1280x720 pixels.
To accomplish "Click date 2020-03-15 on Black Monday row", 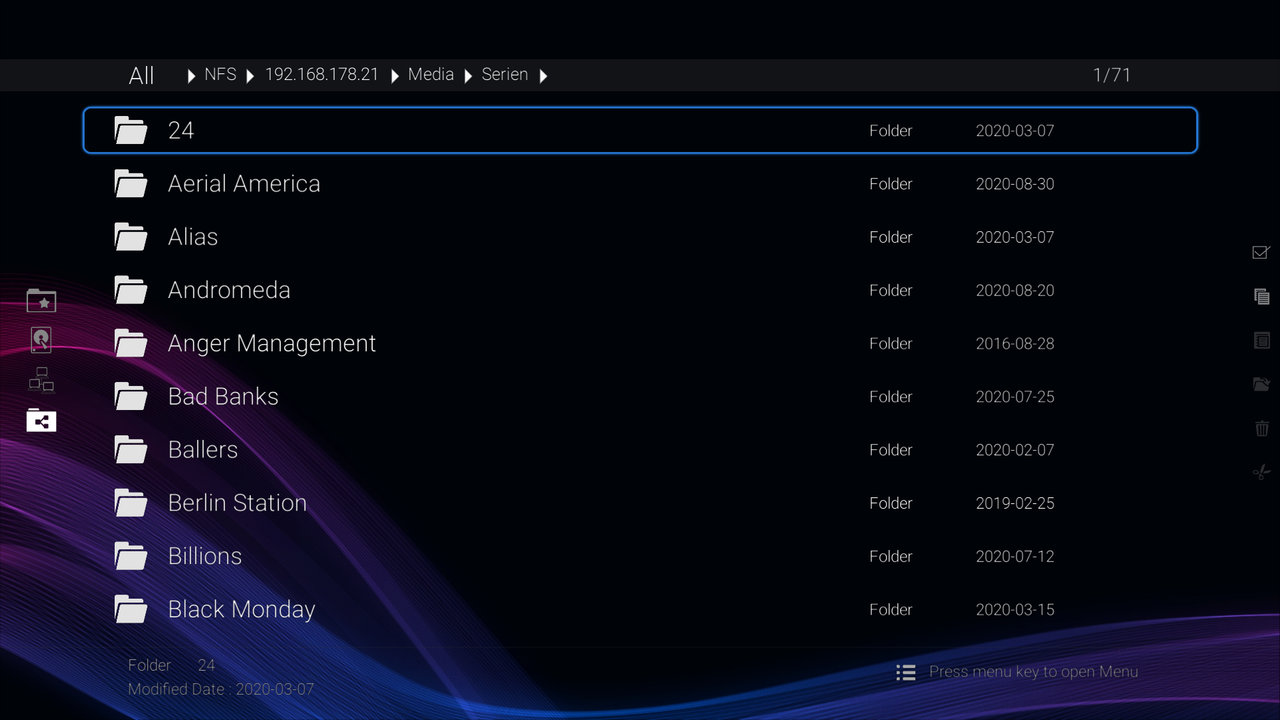I will 1015,609.
